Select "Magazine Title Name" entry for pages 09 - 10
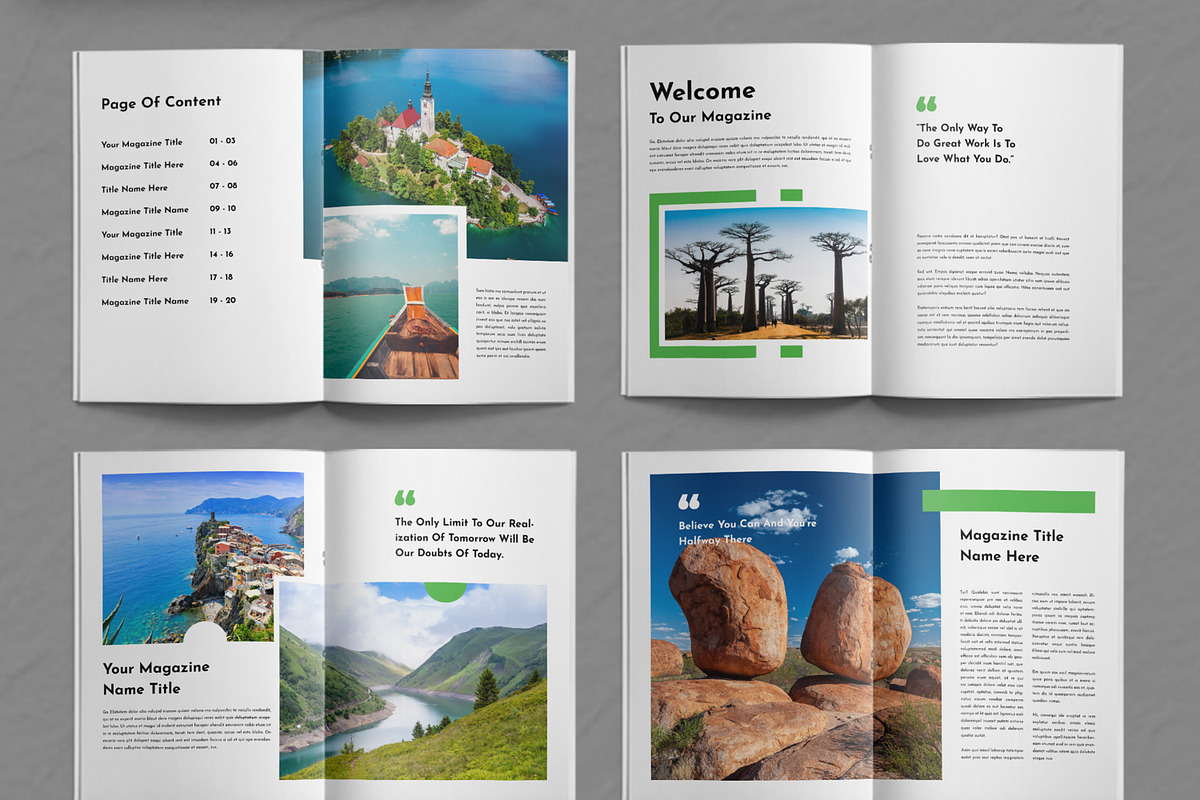Image resolution: width=1200 pixels, height=800 pixels. point(145,211)
